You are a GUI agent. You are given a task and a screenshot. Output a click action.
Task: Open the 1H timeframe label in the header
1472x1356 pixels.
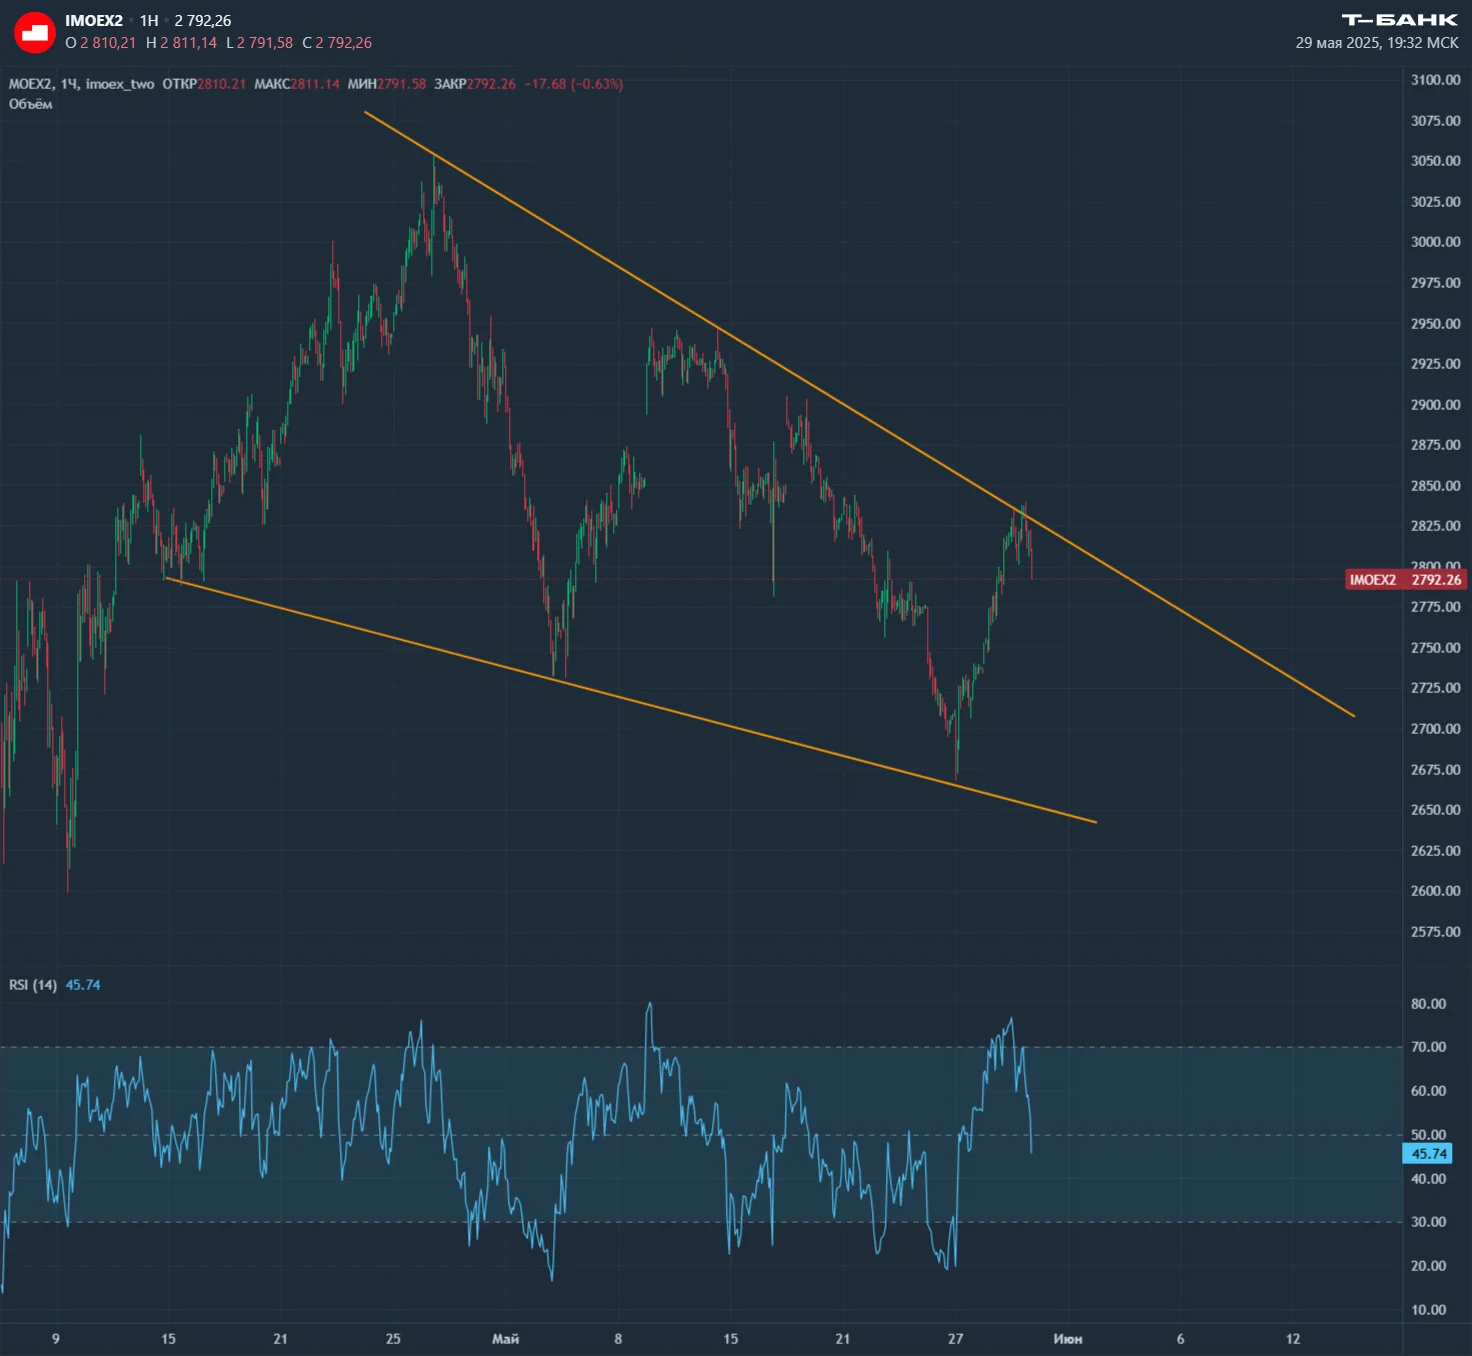[149, 21]
